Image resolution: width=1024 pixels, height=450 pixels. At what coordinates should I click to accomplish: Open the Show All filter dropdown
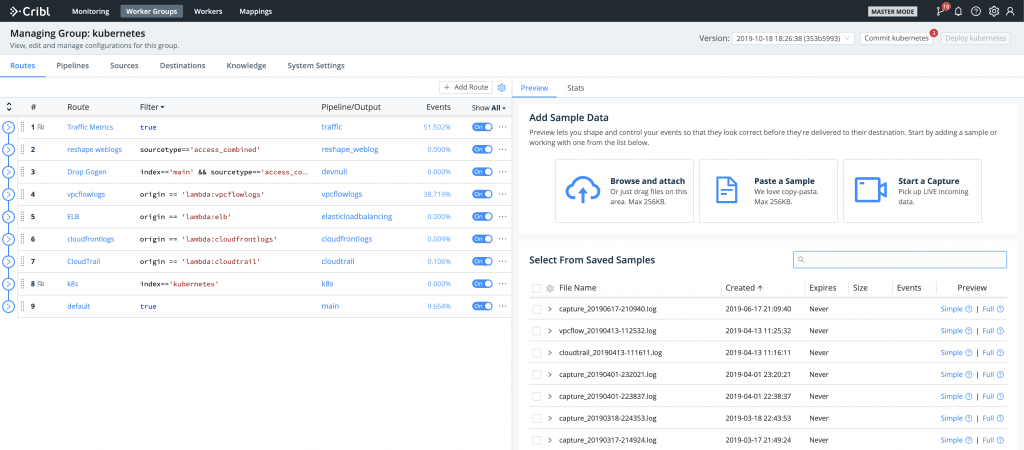[489, 107]
